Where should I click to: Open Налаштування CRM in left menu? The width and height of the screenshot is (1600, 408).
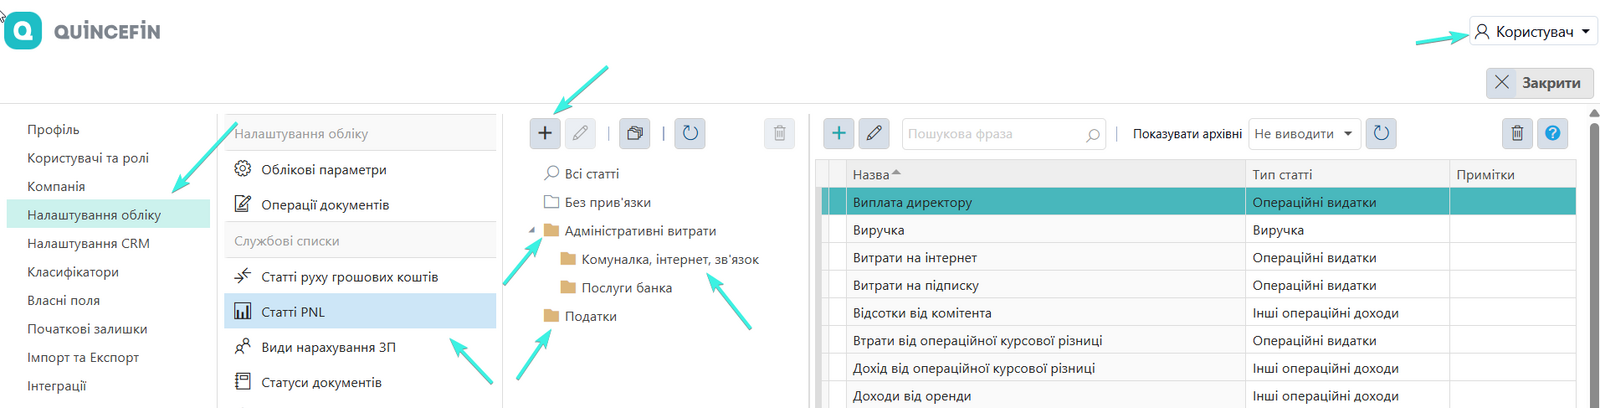click(x=88, y=243)
